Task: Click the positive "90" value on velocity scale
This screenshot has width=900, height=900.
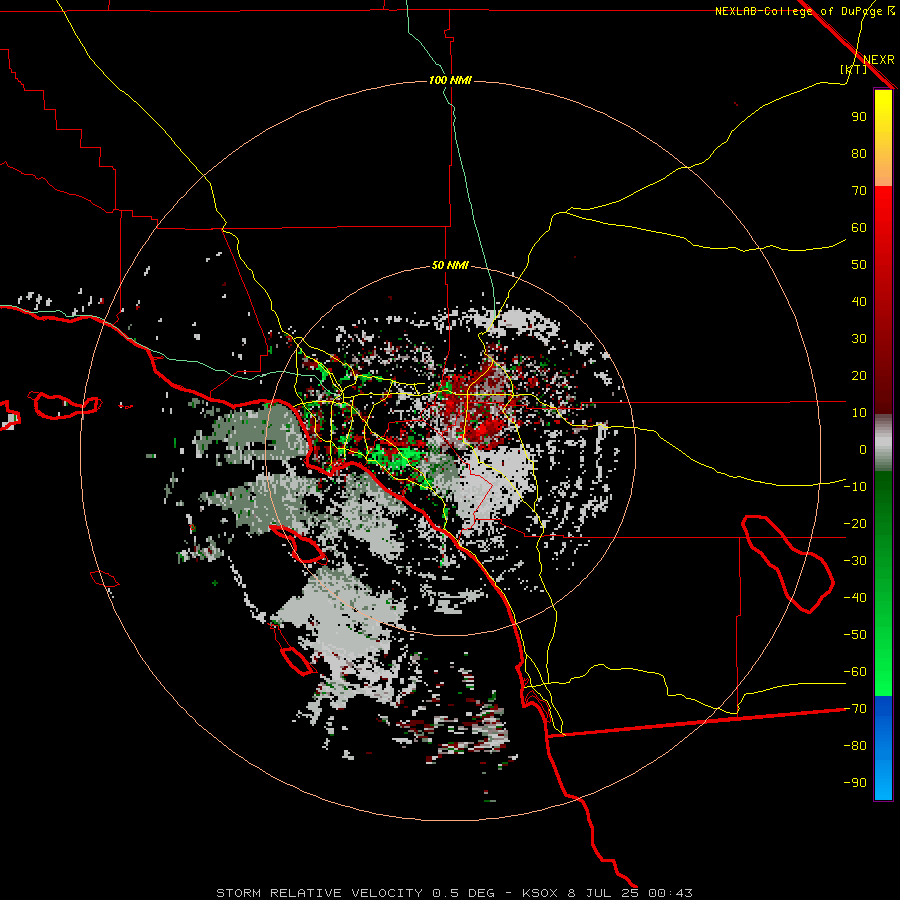Action: tap(859, 117)
